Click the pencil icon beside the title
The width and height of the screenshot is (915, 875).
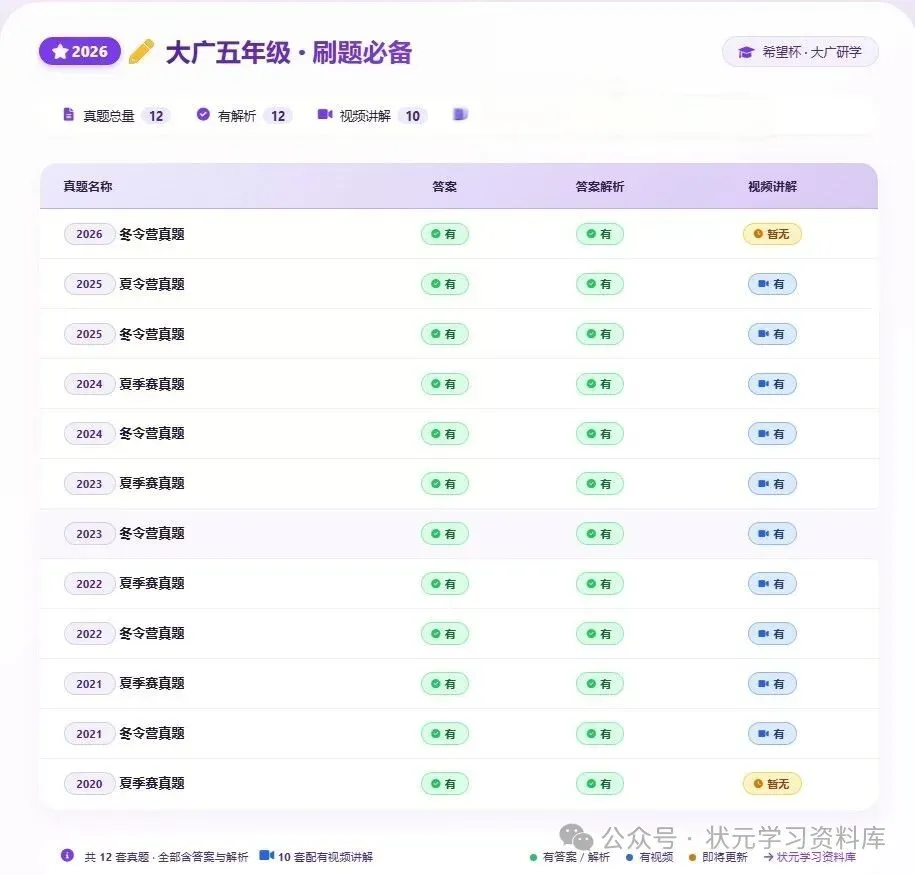click(141, 51)
